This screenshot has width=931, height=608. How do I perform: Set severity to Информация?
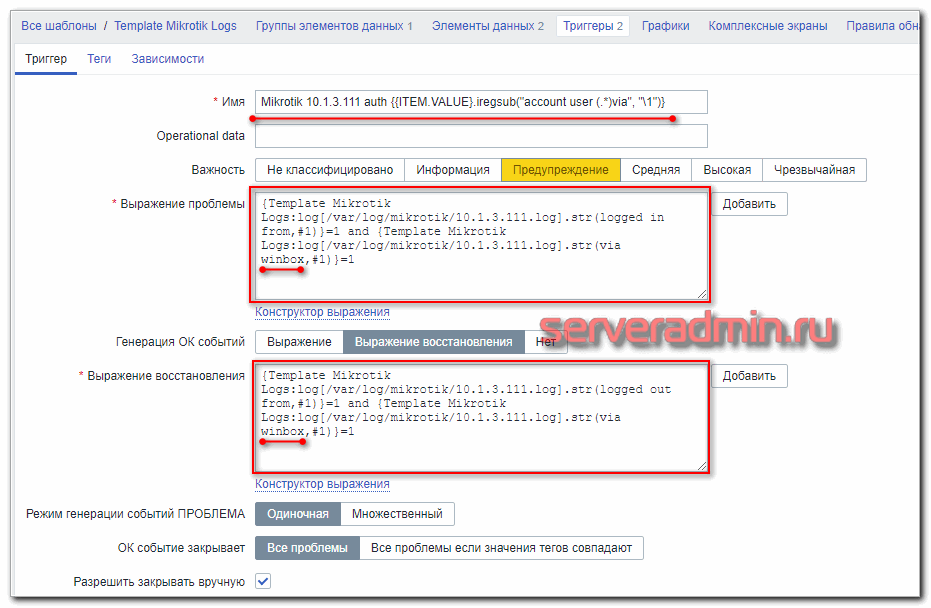(x=452, y=170)
